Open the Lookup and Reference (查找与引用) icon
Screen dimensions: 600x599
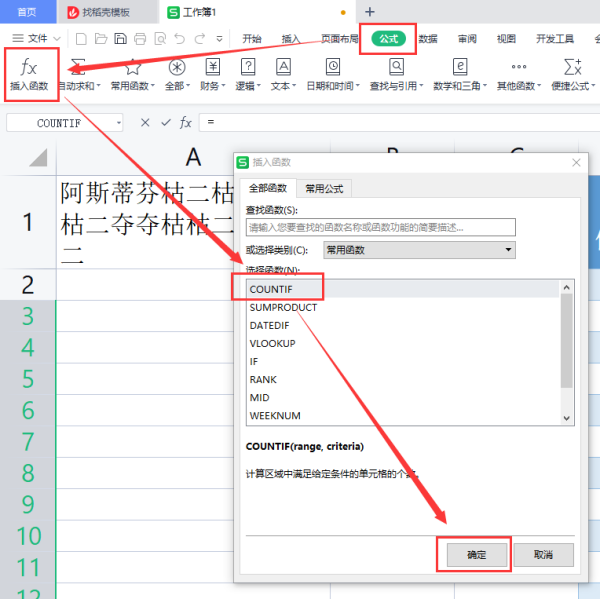pyautogui.click(x=396, y=67)
